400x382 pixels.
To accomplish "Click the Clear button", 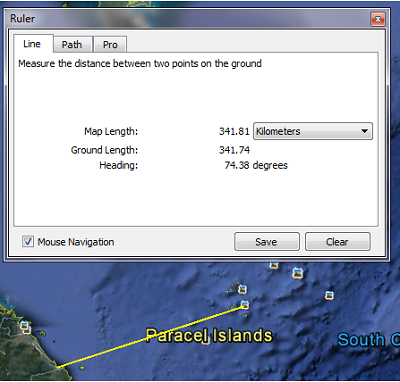I will [x=337, y=242].
